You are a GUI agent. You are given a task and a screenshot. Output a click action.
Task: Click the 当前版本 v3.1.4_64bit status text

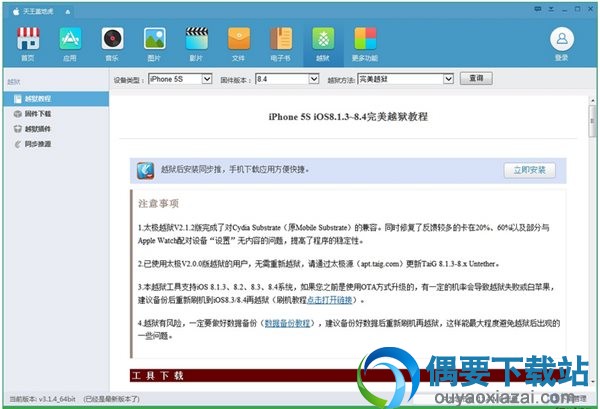coord(42,399)
